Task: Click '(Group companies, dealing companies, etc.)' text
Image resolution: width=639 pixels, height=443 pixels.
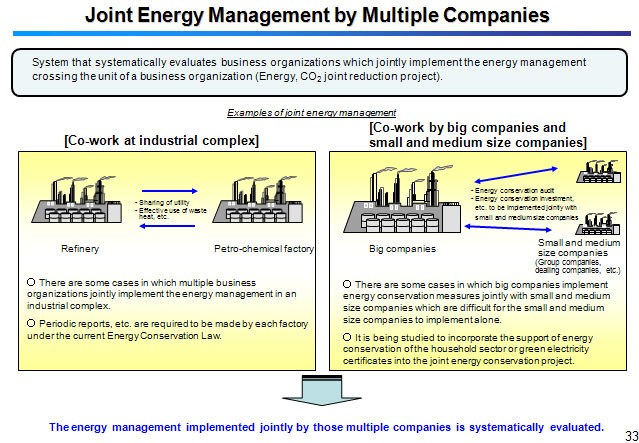Action: click(577, 266)
